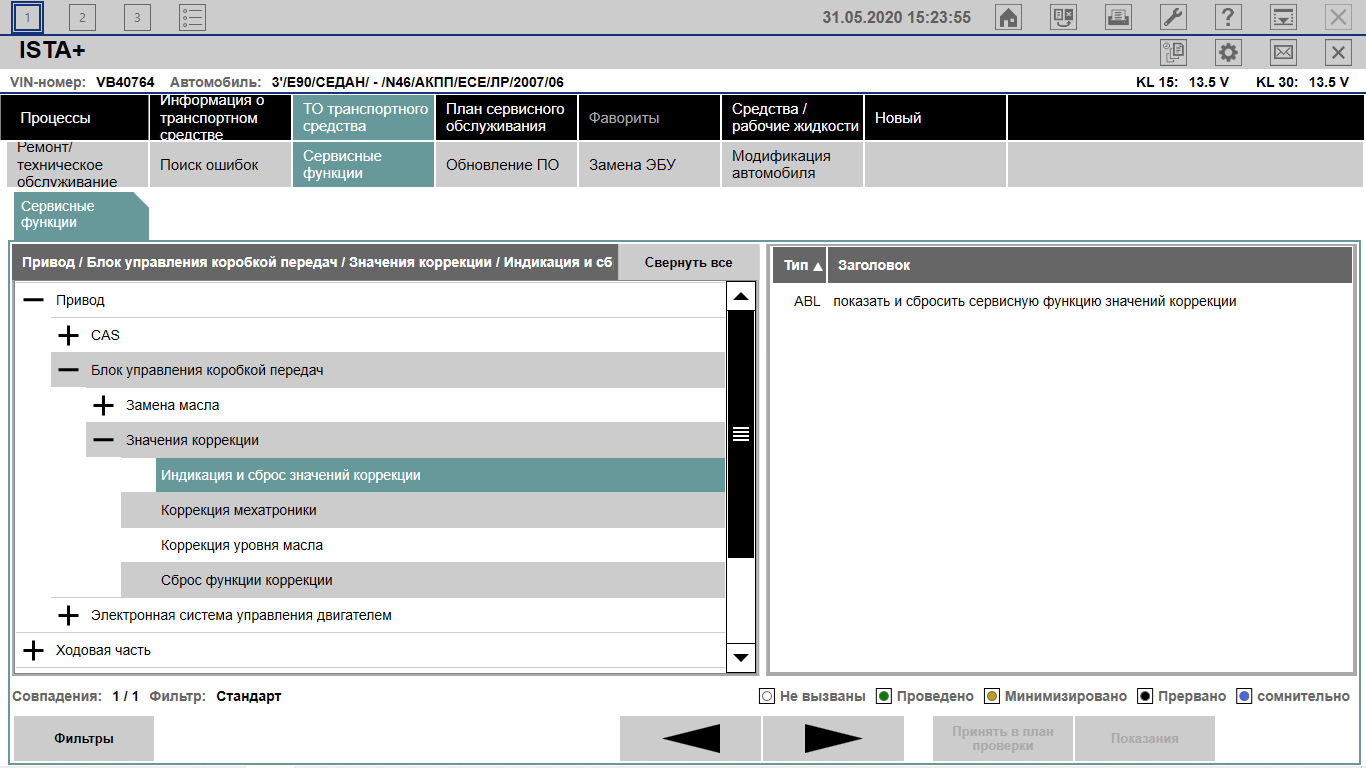The image size is (1366, 768).
Task: Expand the CAS tree node
Action: (68, 335)
